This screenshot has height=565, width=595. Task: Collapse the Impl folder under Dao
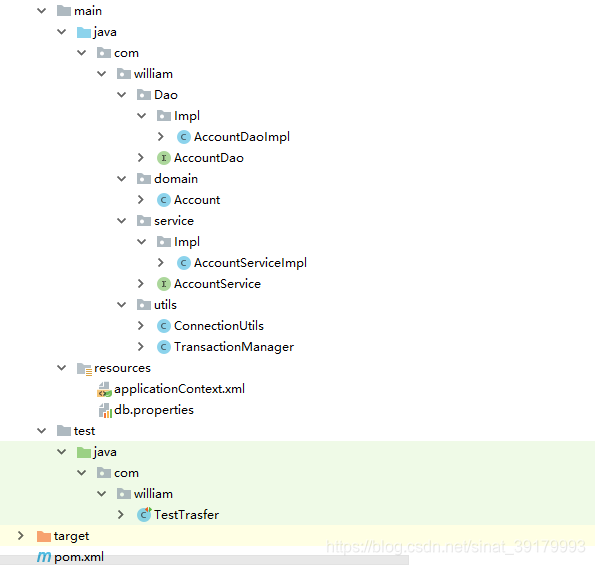141,116
